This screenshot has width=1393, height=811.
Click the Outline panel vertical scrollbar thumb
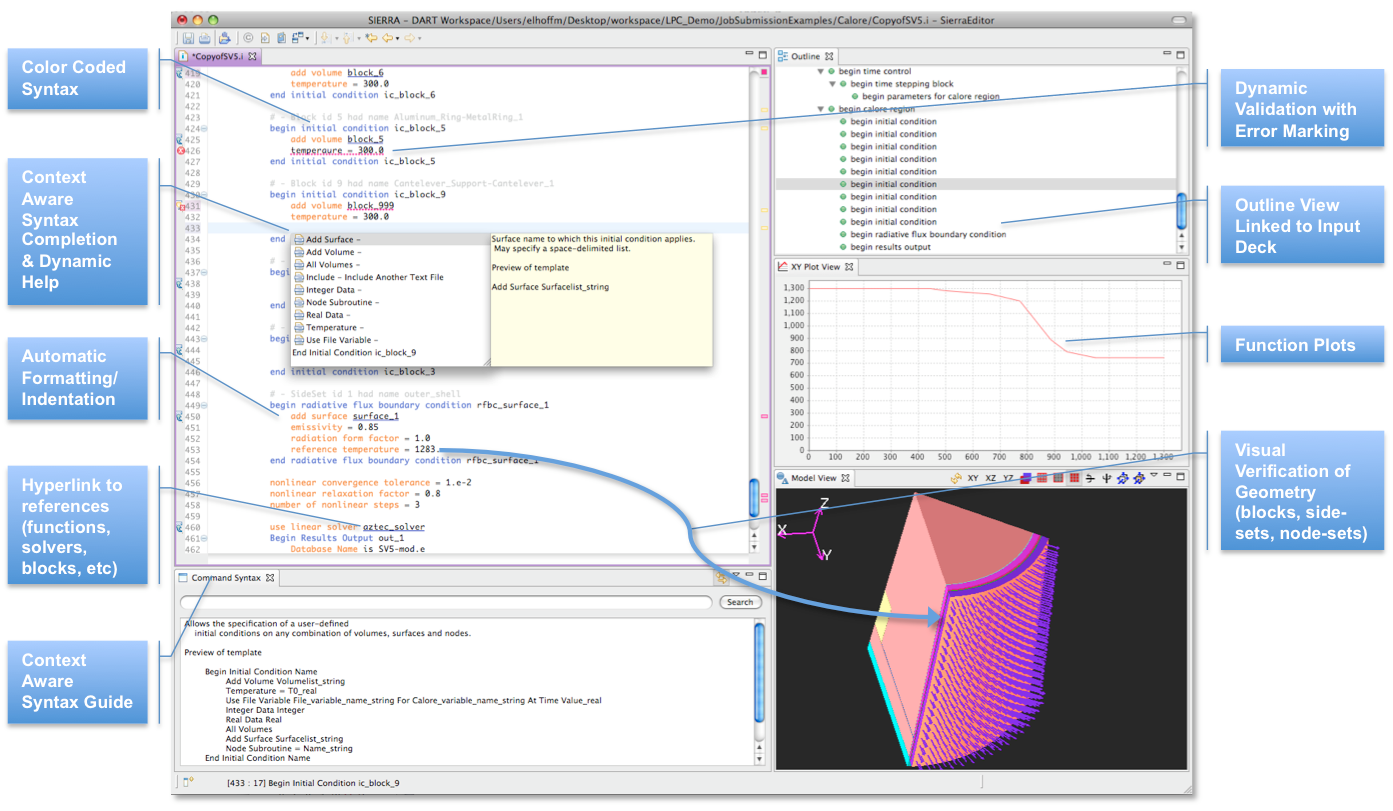point(1181,211)
